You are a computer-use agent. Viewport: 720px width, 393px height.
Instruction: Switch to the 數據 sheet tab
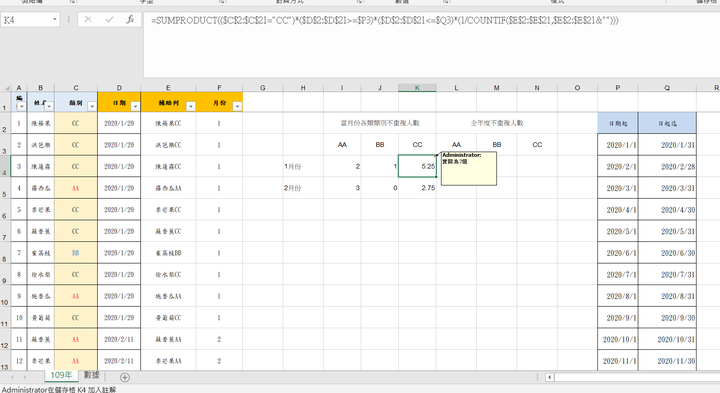point(91,375)
